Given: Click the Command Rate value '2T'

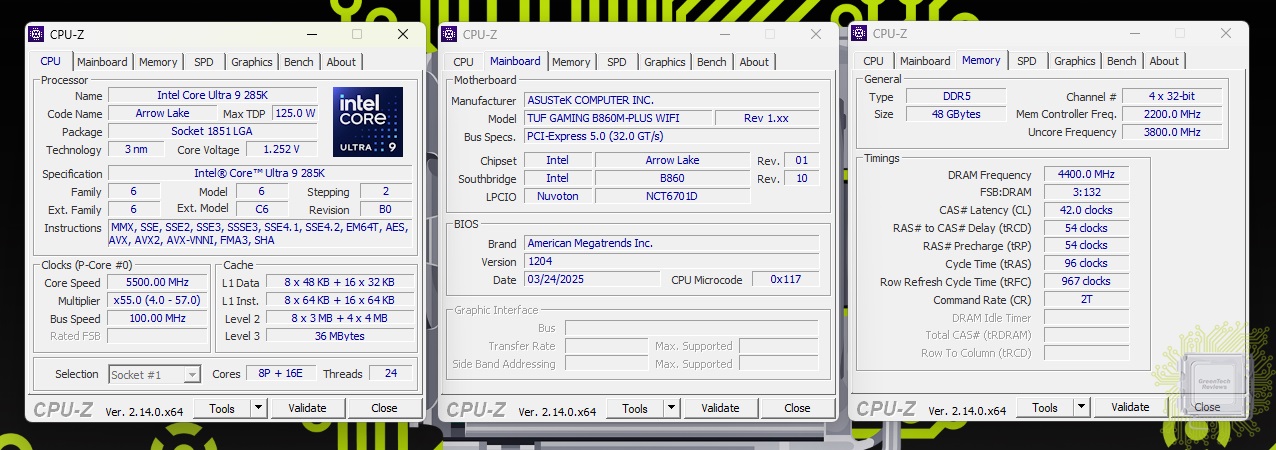Looking at the screenshot, I should pos(1086,300).
